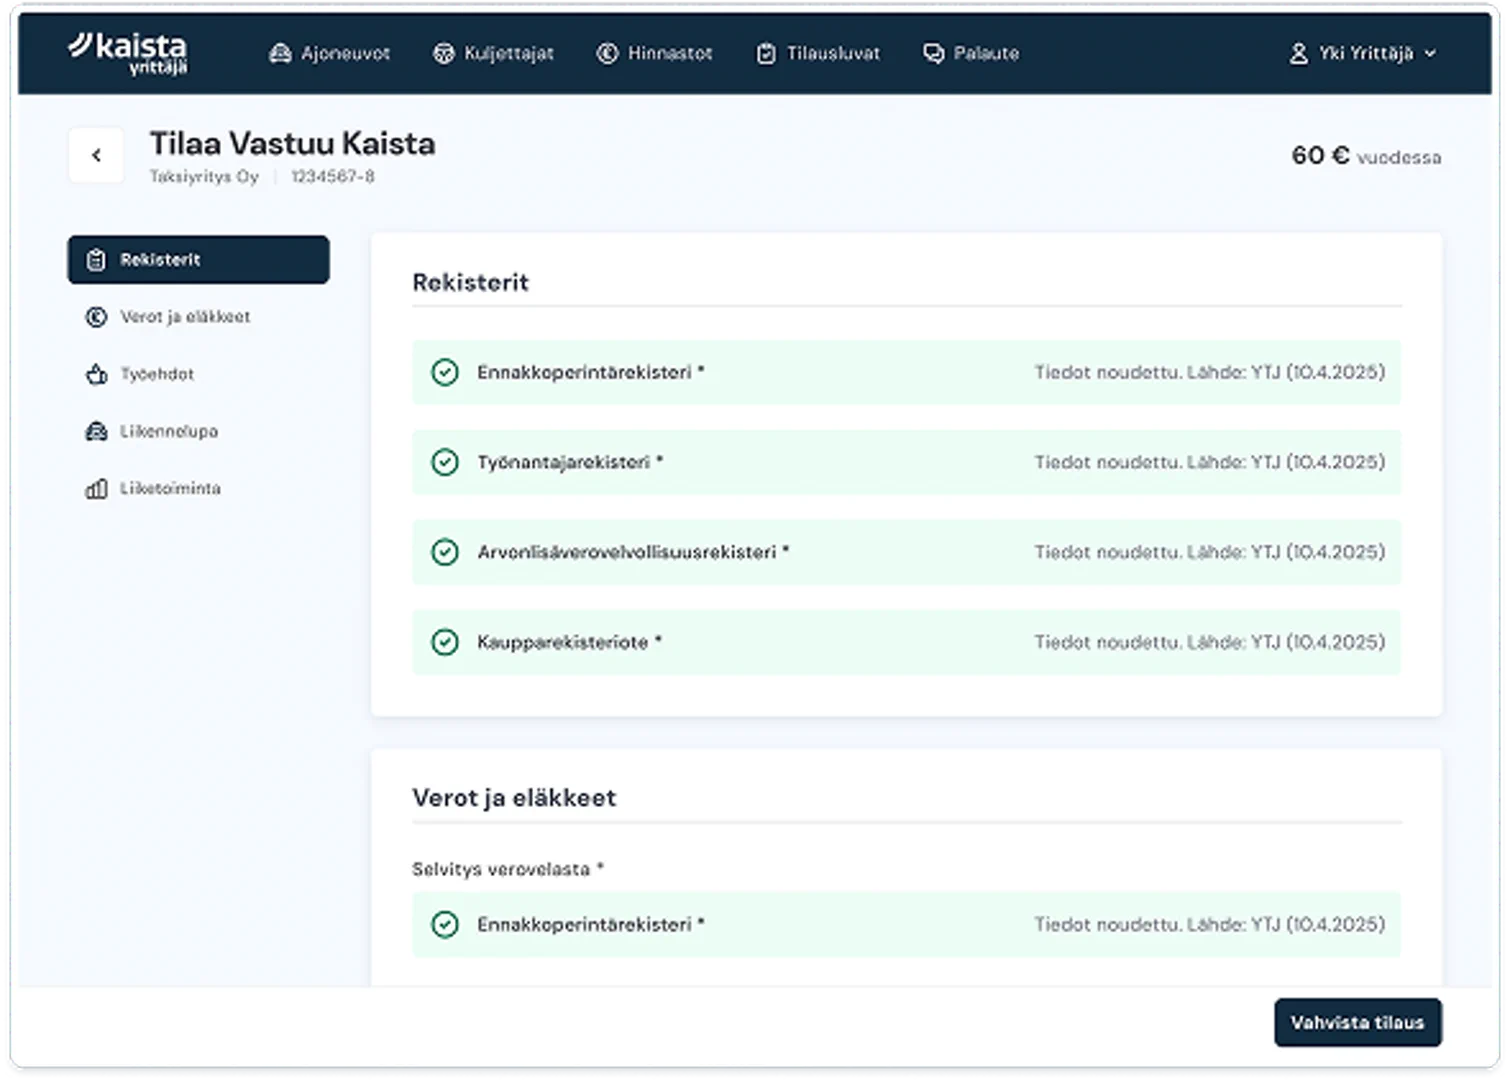Go back with the chevron button
The width and height of the screenshot is (1510, 1080).
96,155
